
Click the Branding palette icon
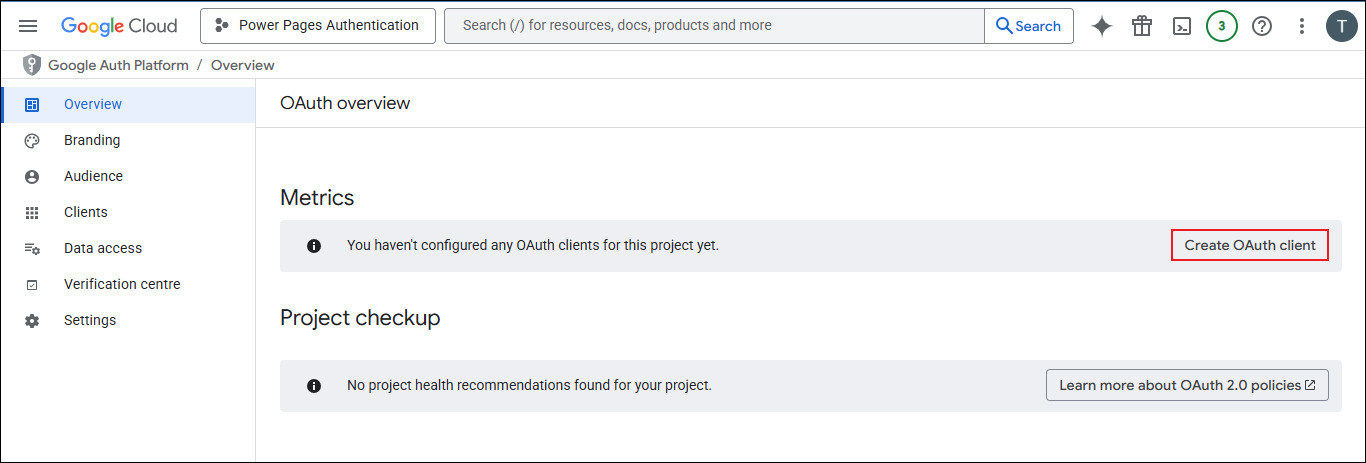click(x=32, y=141)
